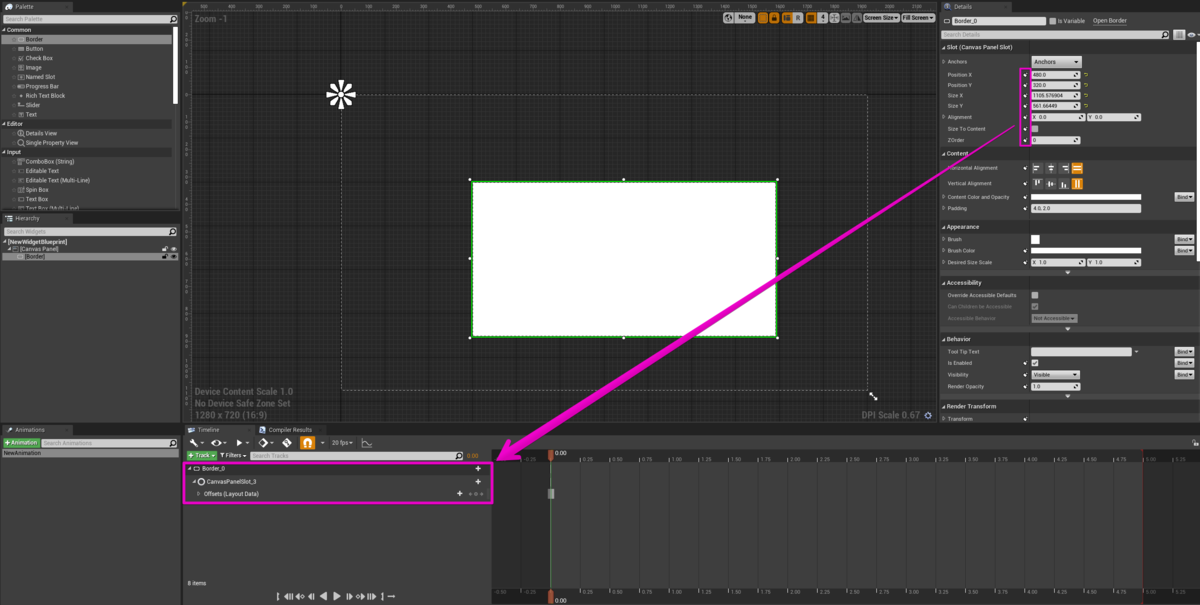Click the auto-key icon in Timeline toolbar
Image resolution: width=1200 pixels, height=605 pixels.
(287, 442)
